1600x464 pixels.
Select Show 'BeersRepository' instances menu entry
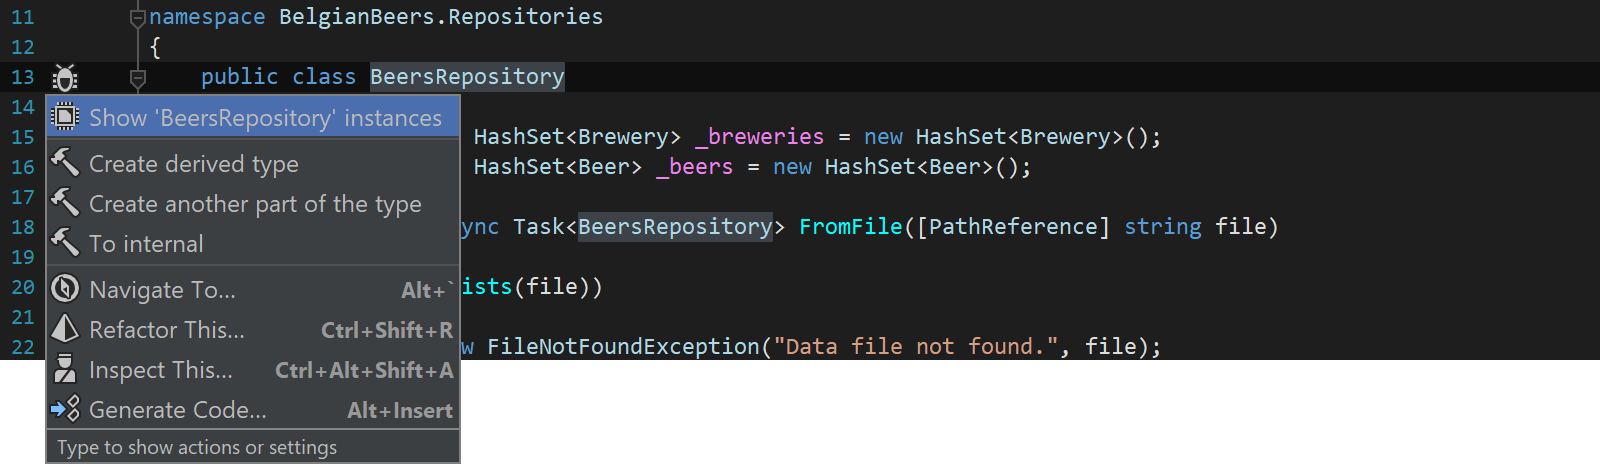coord(253,117)
